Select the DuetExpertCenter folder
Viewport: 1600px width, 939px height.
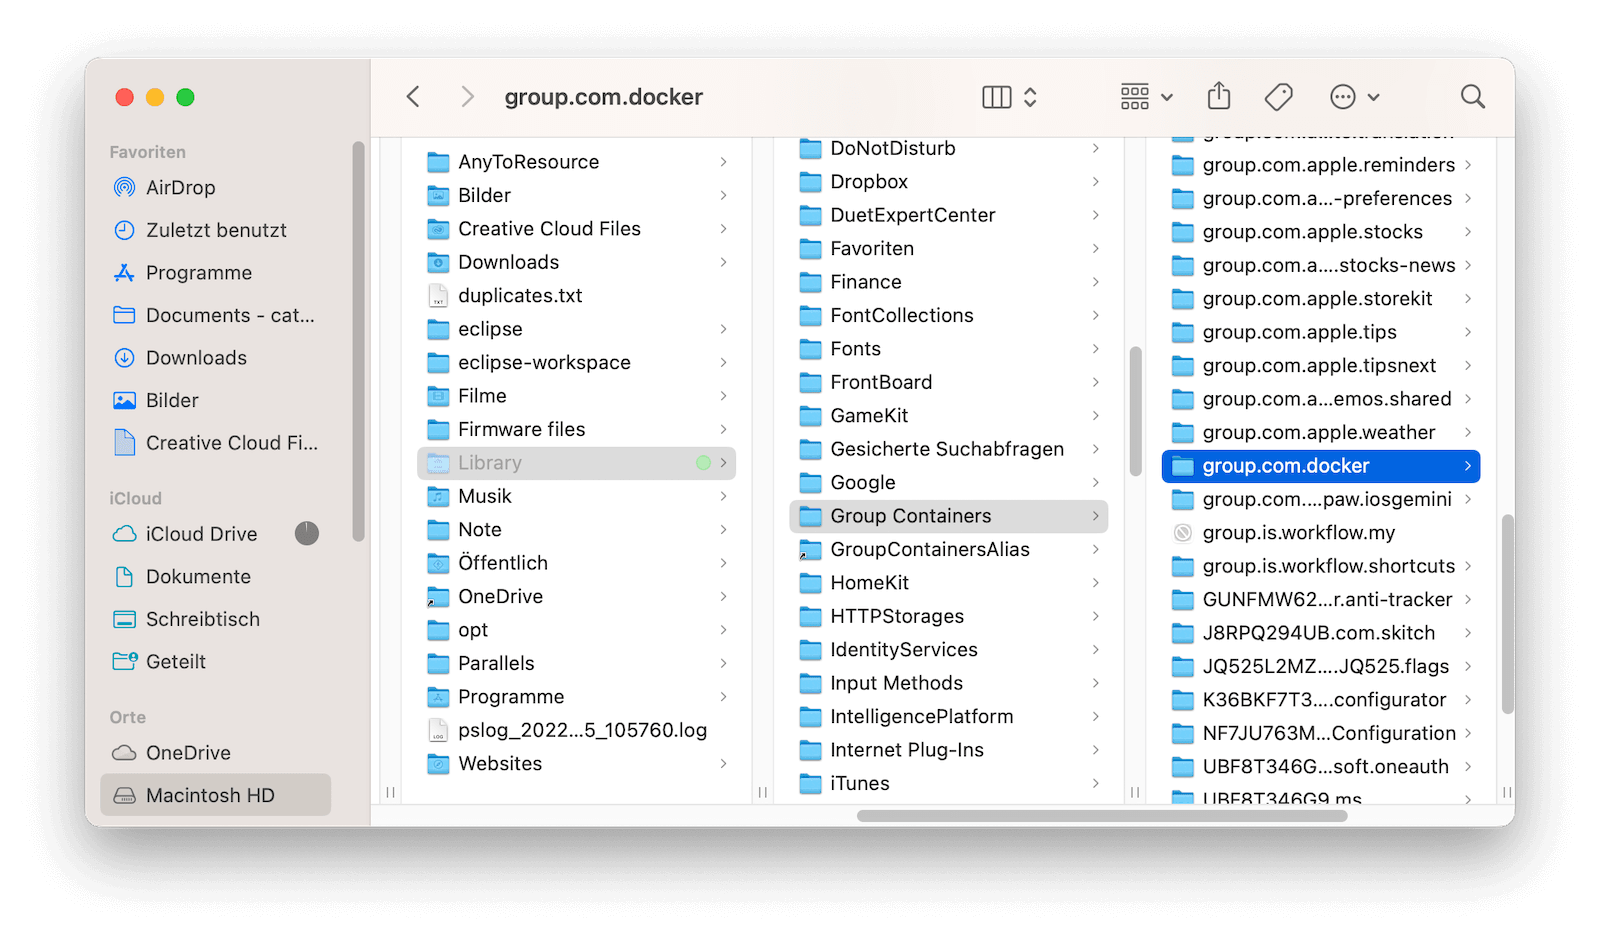click(x=948, y=215)
